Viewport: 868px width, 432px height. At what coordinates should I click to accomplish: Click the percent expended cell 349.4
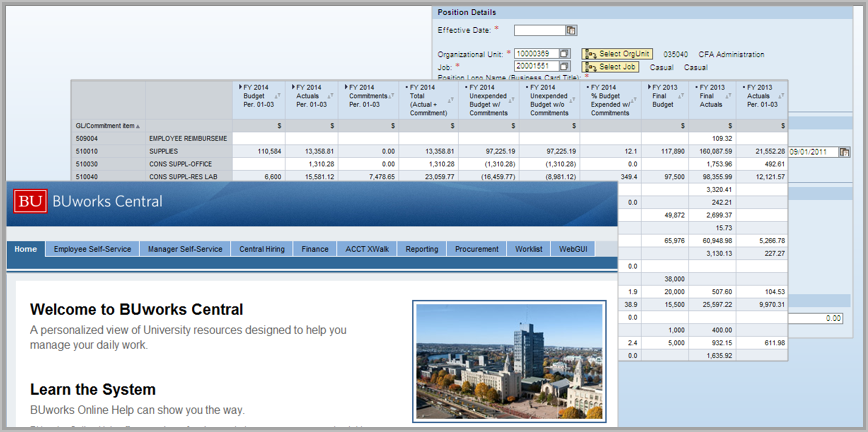(631, 177)
